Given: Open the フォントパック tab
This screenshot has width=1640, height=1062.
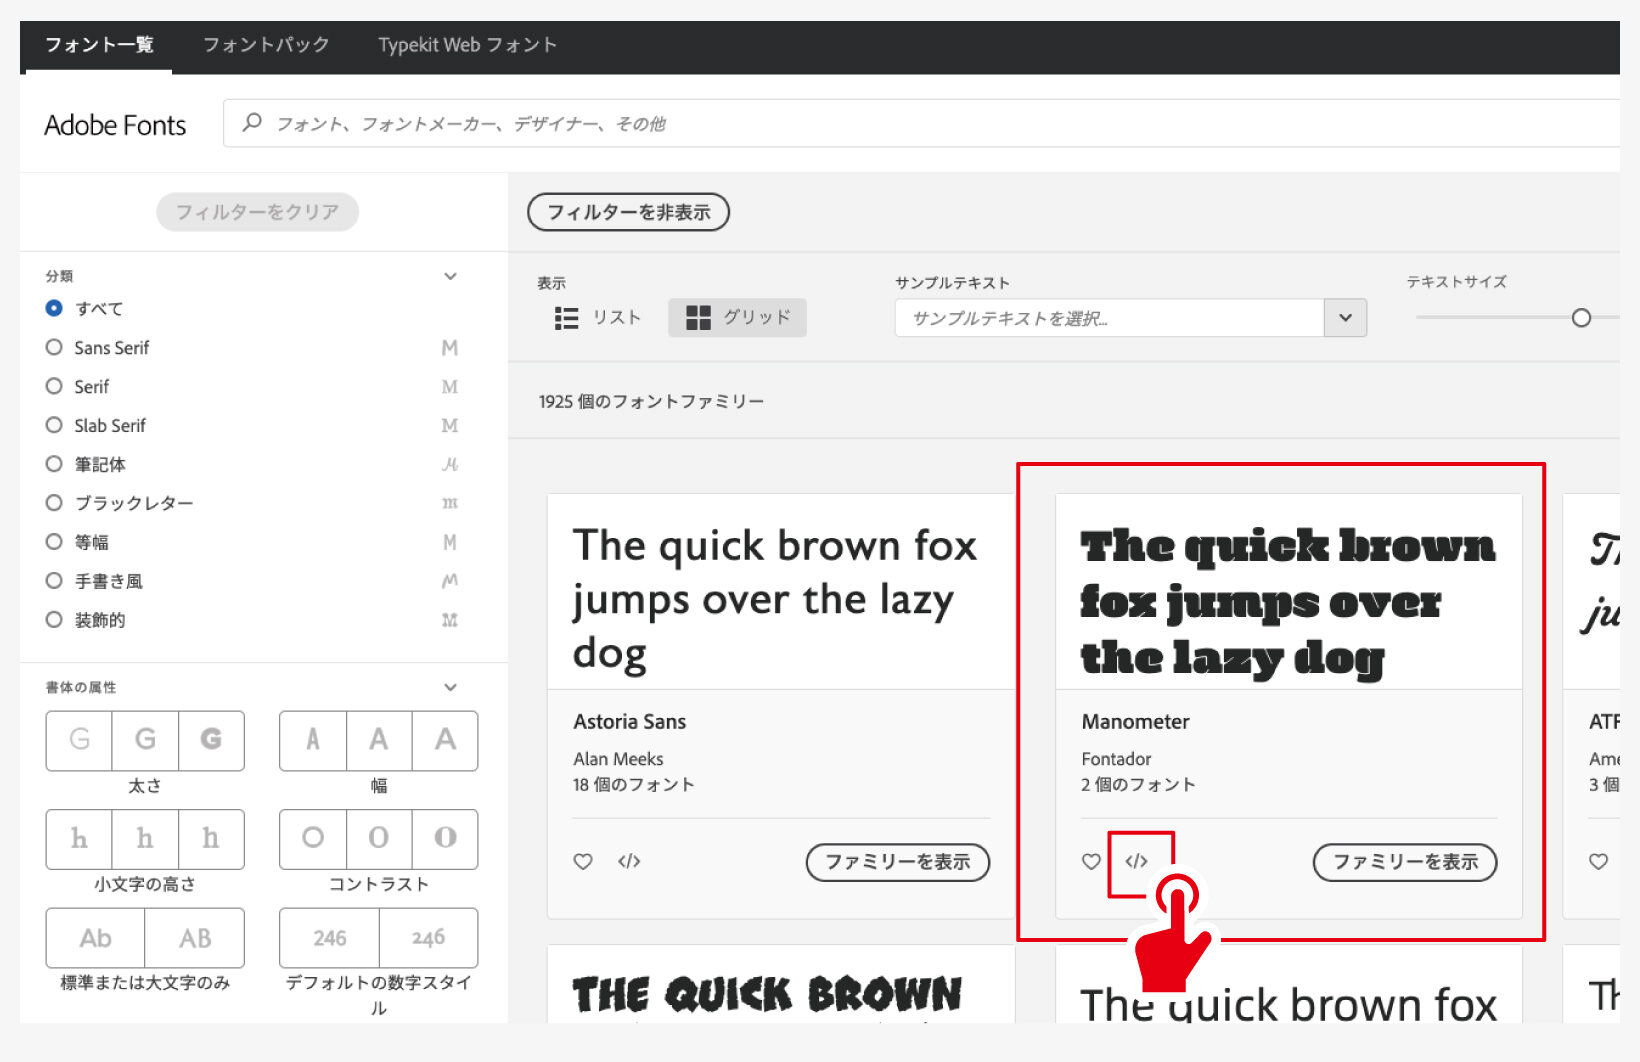Looking at the screenshot, I should (266, 45).
